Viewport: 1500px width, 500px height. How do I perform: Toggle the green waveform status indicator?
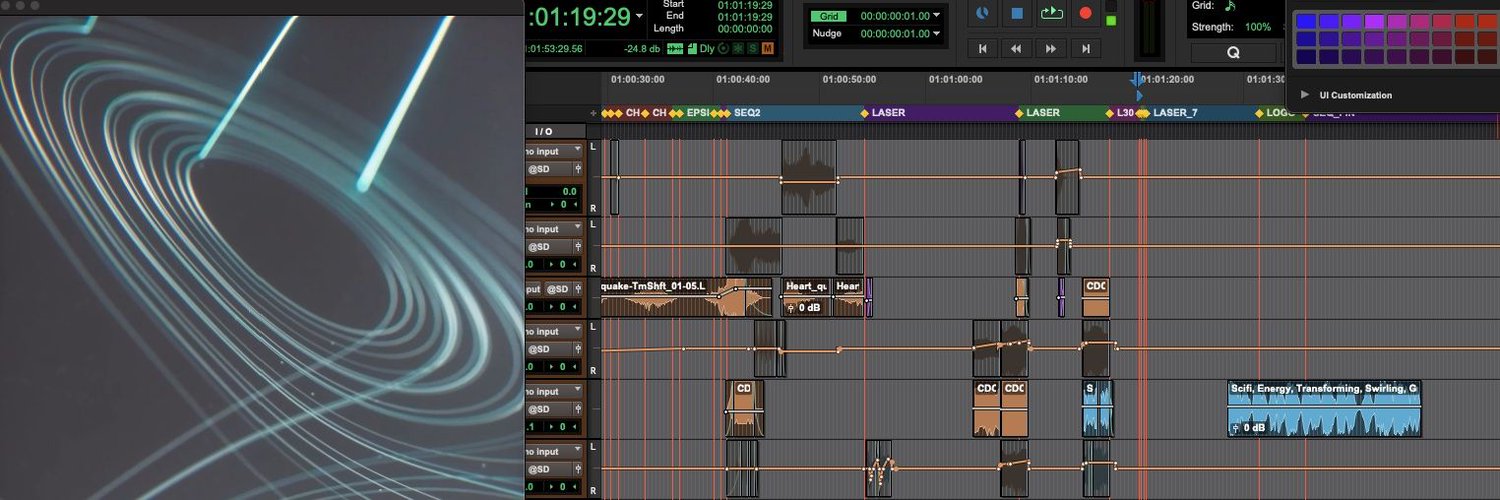tap(675, 48)
